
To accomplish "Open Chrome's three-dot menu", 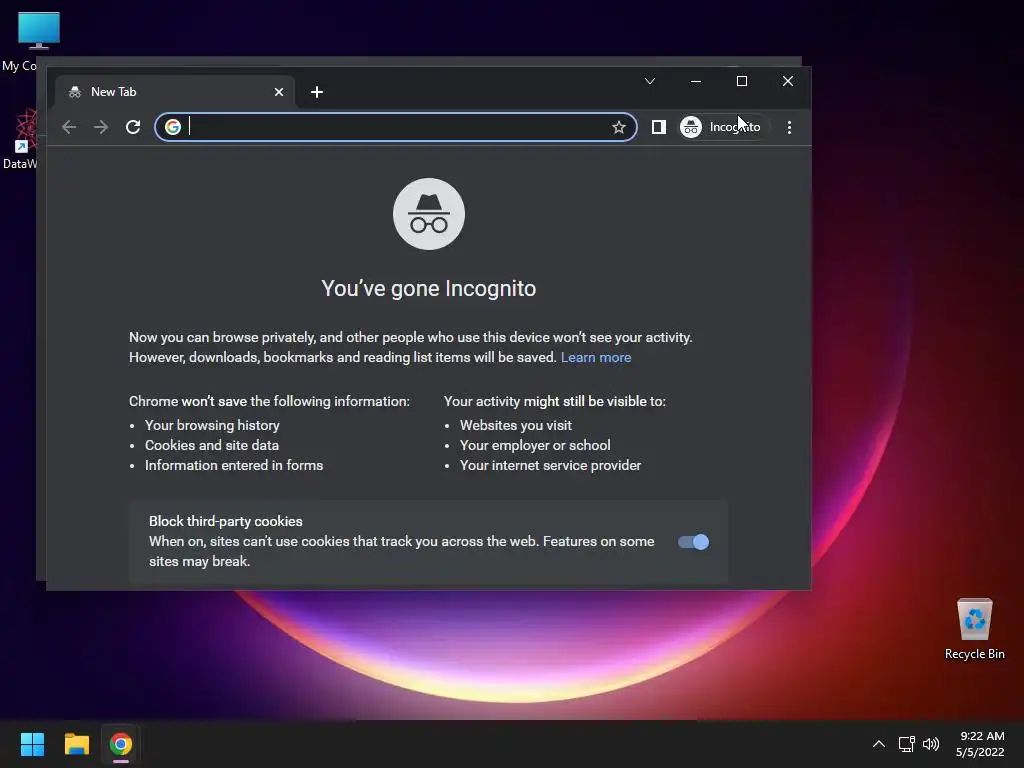I will coord(790,127).
